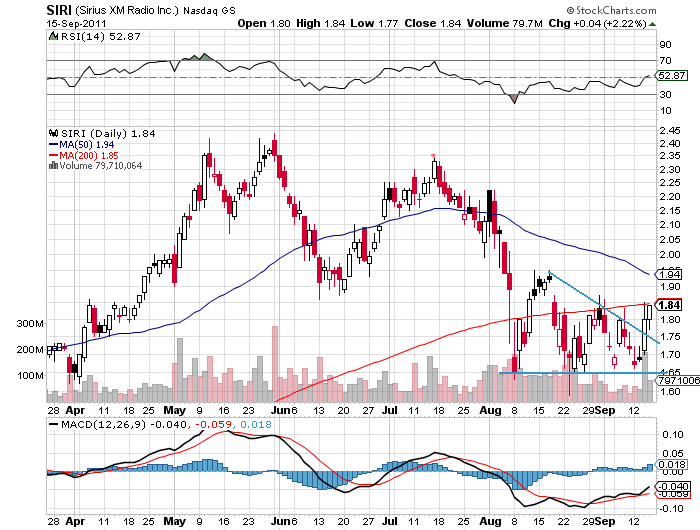Image resolution: width=700 pixels, height=530 pixels.
Task: Click the volume bars icon beside Volume 79,710,064
Action: point(54,165)
